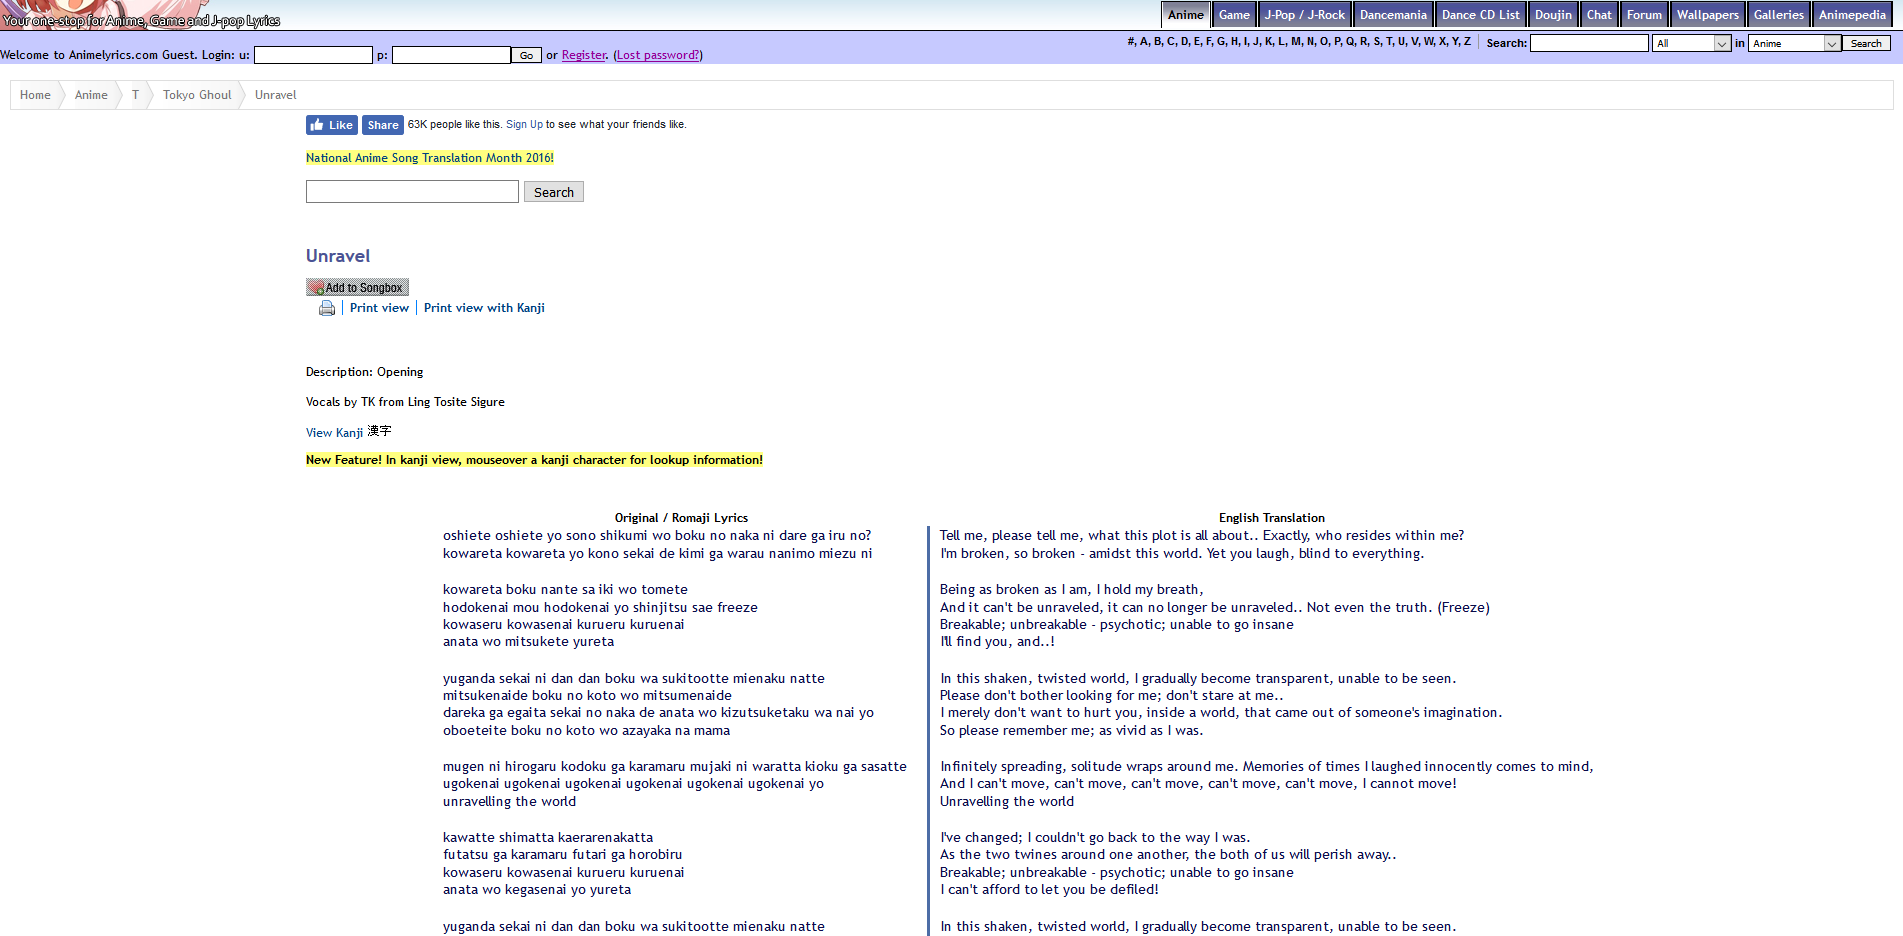This screenshot has height=936, width=1903.
Task: Open the Tokyo Ghoul breadcrumb link
Action: click(x=197, y=95)
